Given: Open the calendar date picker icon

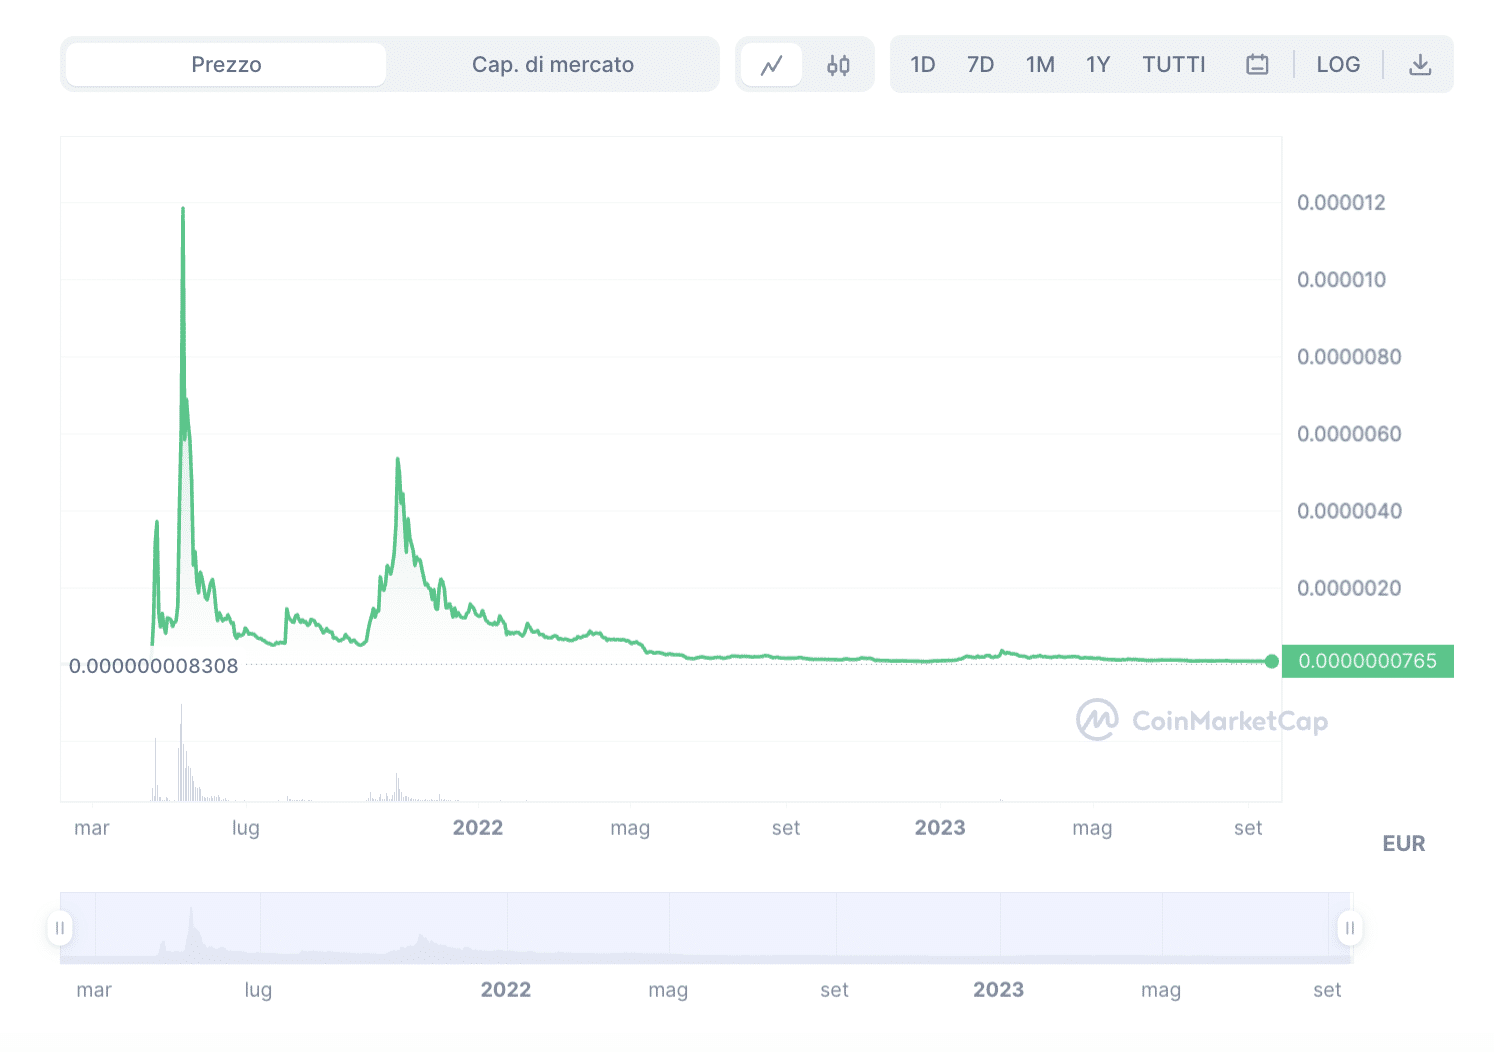Looking at the screenshot, I should pyautogui.click(x=1257, y=64).
